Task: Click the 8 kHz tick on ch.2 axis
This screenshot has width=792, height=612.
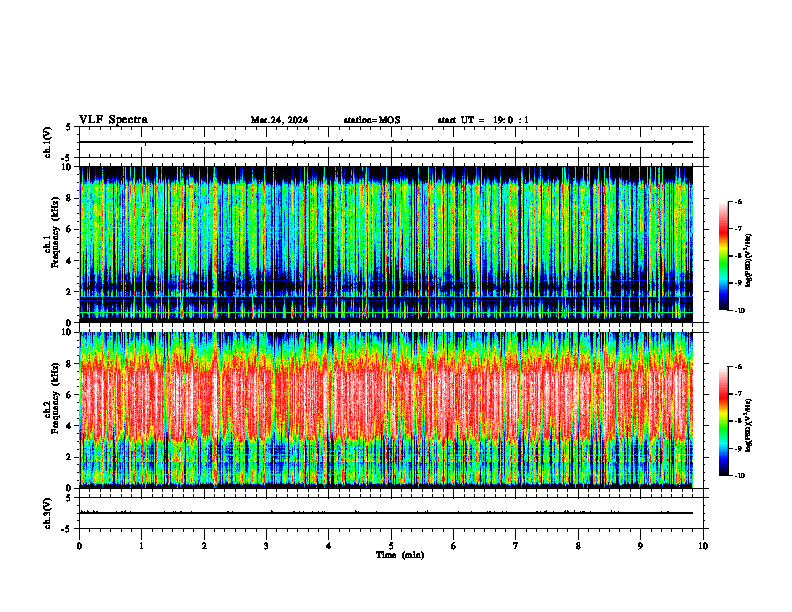Action: (x=70, y=364)
